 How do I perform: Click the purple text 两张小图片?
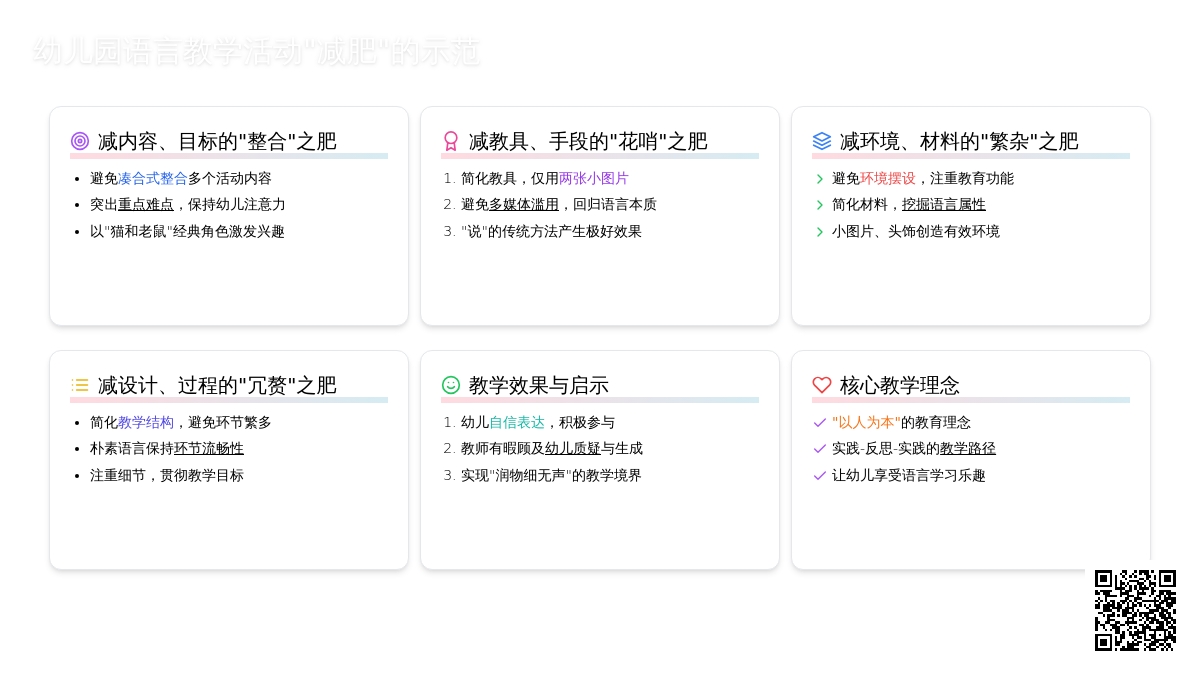coord(594,179)
